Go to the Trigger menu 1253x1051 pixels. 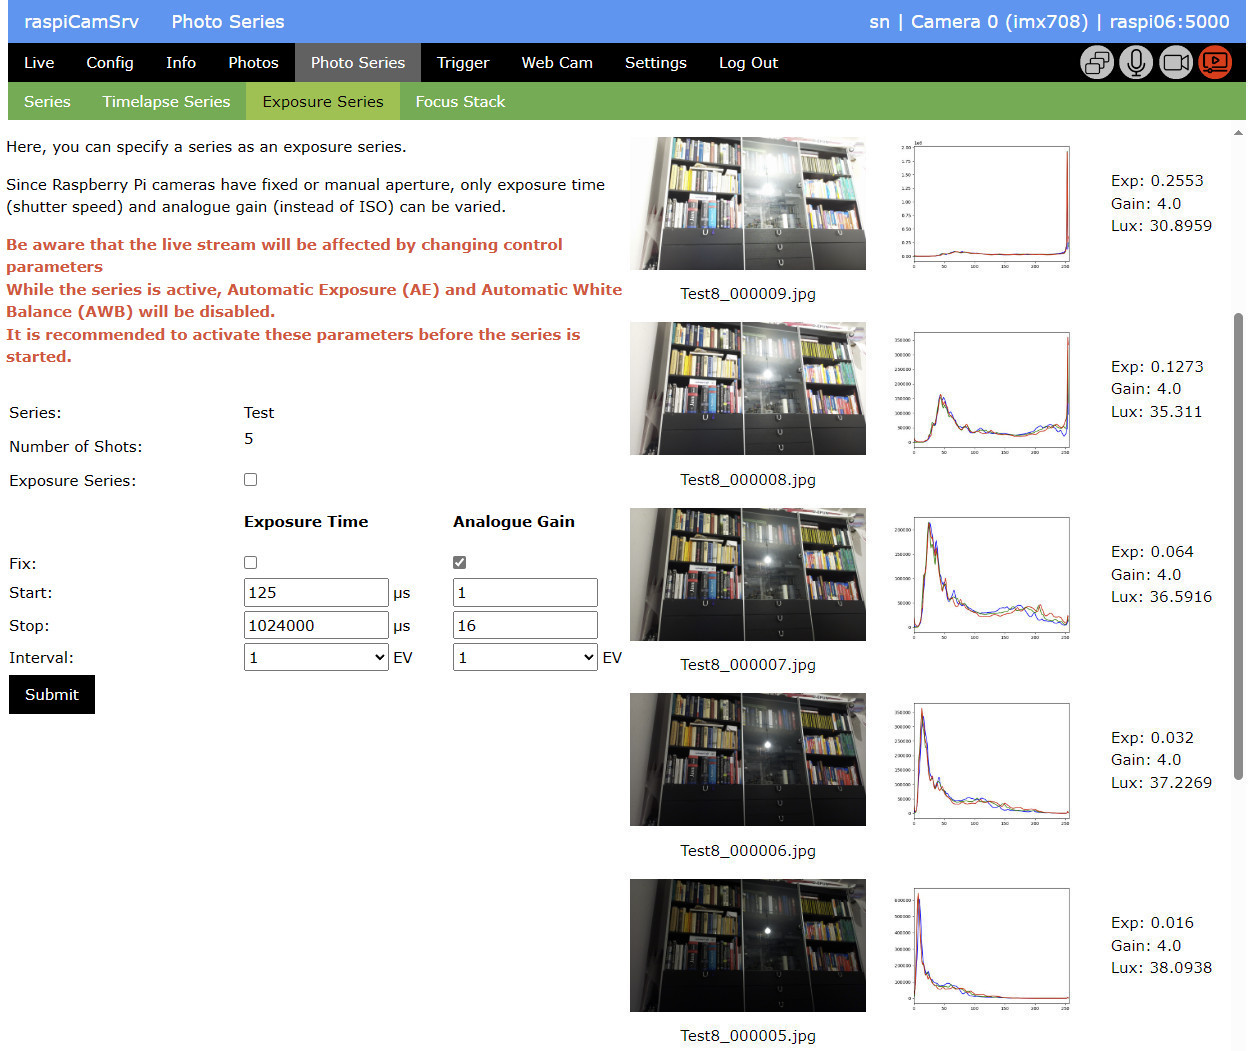click(463, 63)
